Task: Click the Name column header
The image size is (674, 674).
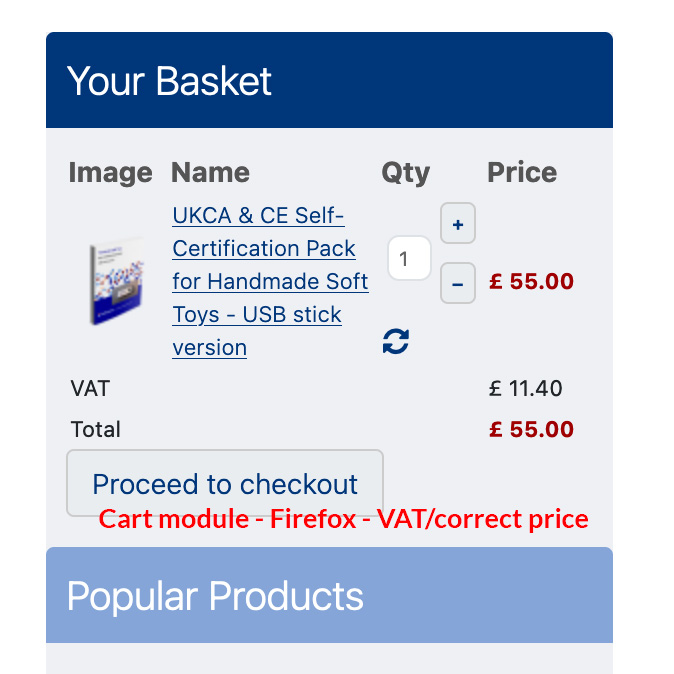Action: 210,172
